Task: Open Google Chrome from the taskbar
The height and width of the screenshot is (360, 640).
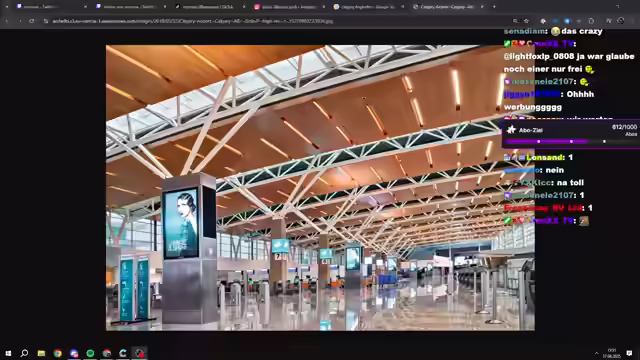Action: [58, 353]
